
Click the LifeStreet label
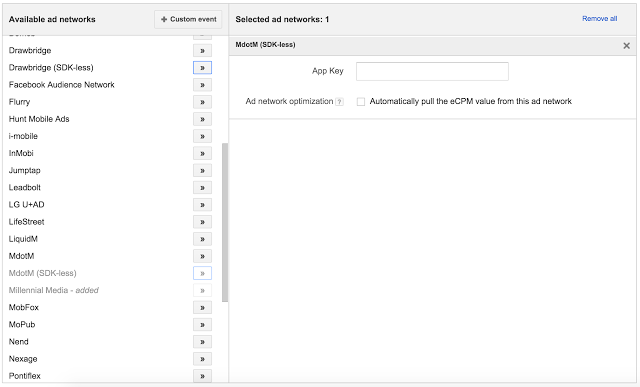[27, 222]
